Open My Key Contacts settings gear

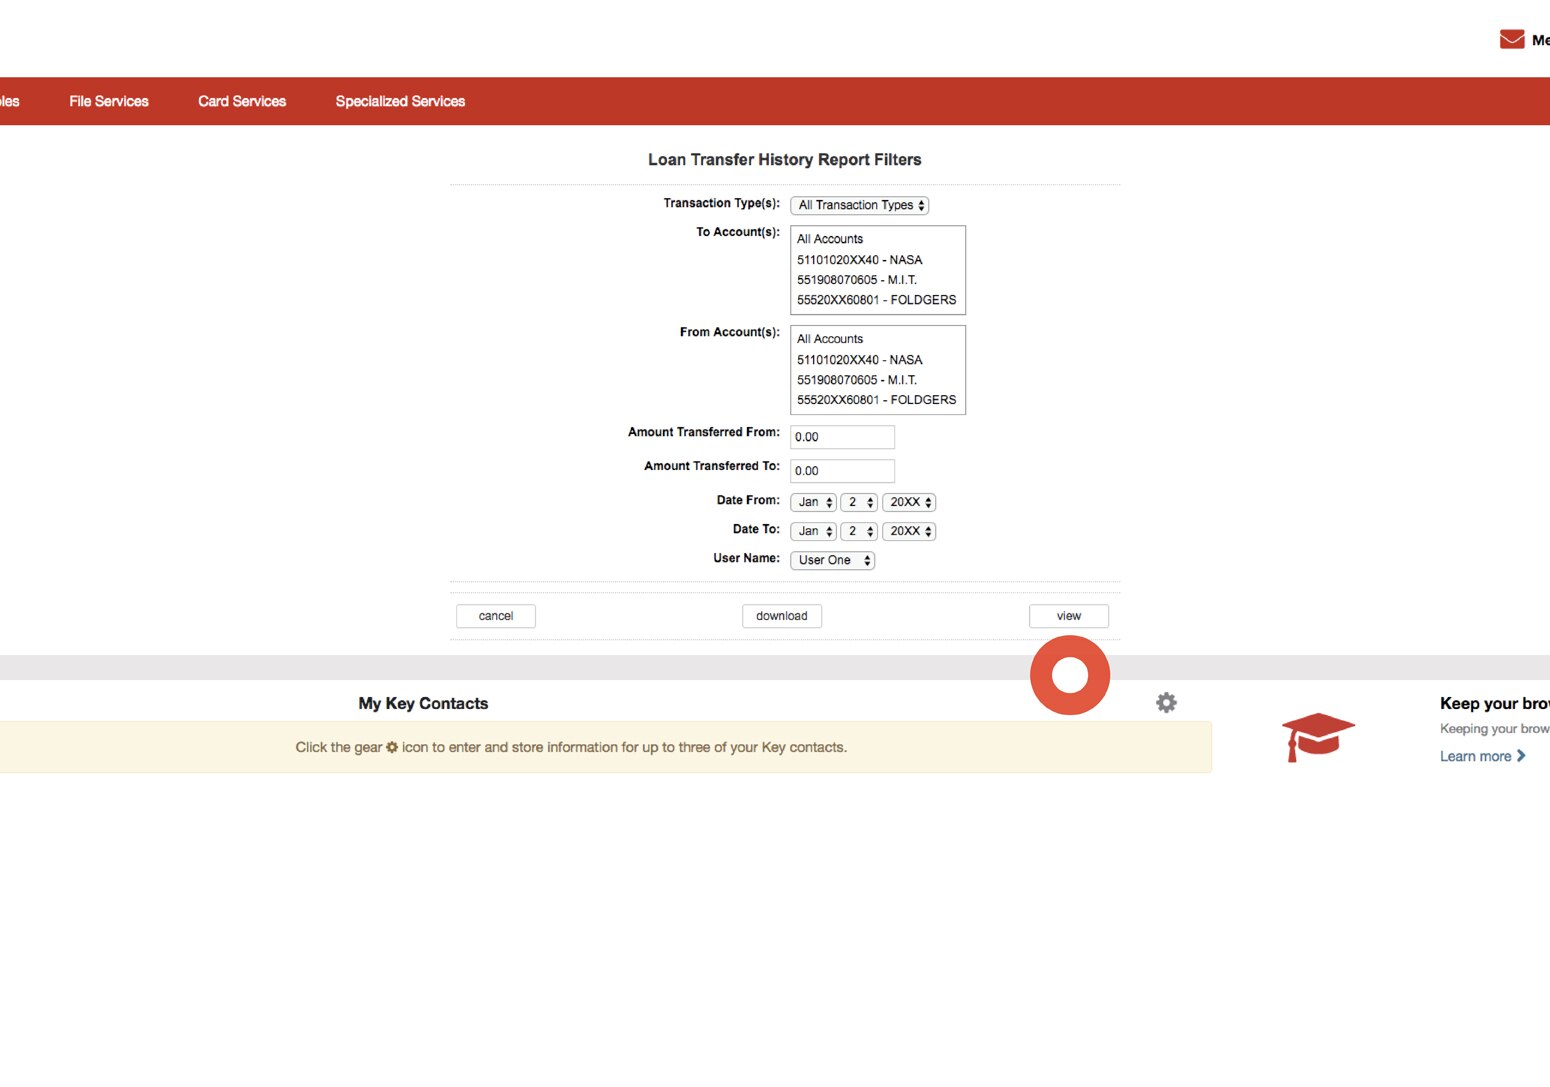(1166, 702)
